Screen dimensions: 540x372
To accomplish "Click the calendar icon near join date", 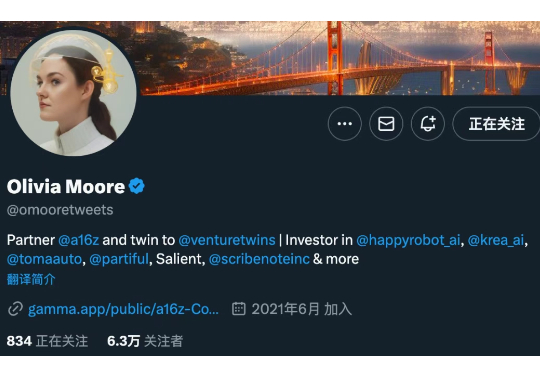I will click(x=239, y=309).
